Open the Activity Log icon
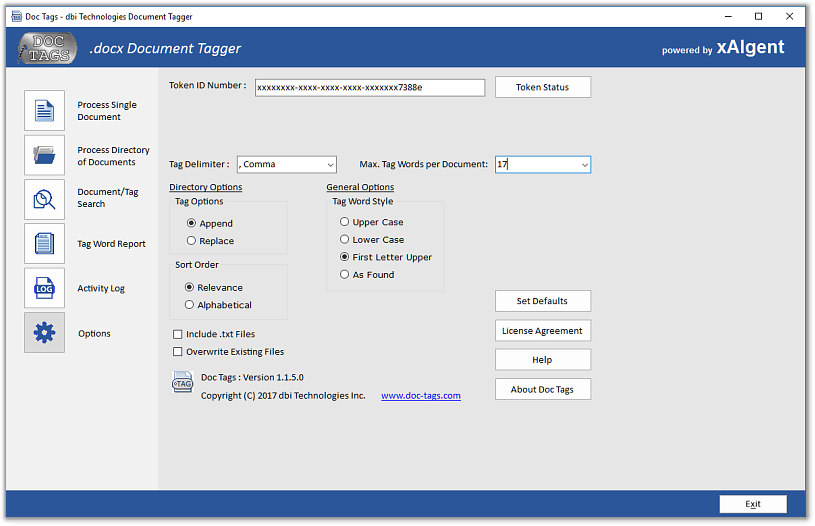The width and height of the screenshot is (815, 526). (x=44, y=288)
